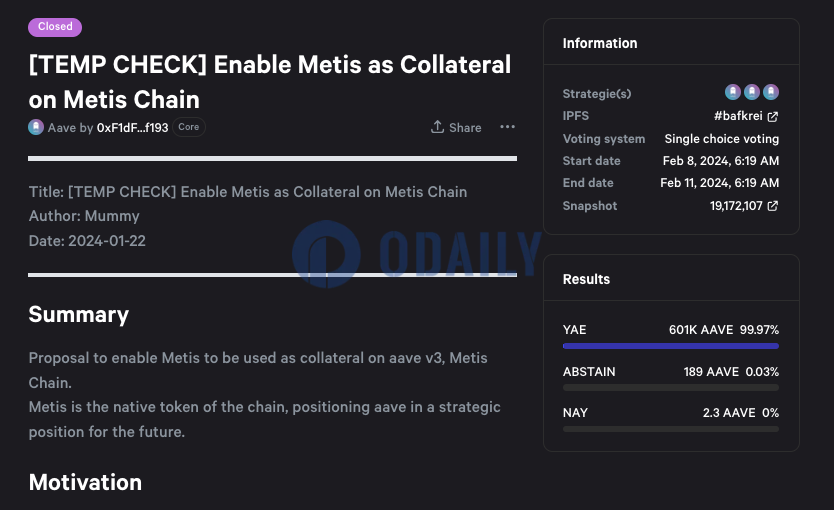Click the #bafkrei IPFS hash link

click(738, 116)
